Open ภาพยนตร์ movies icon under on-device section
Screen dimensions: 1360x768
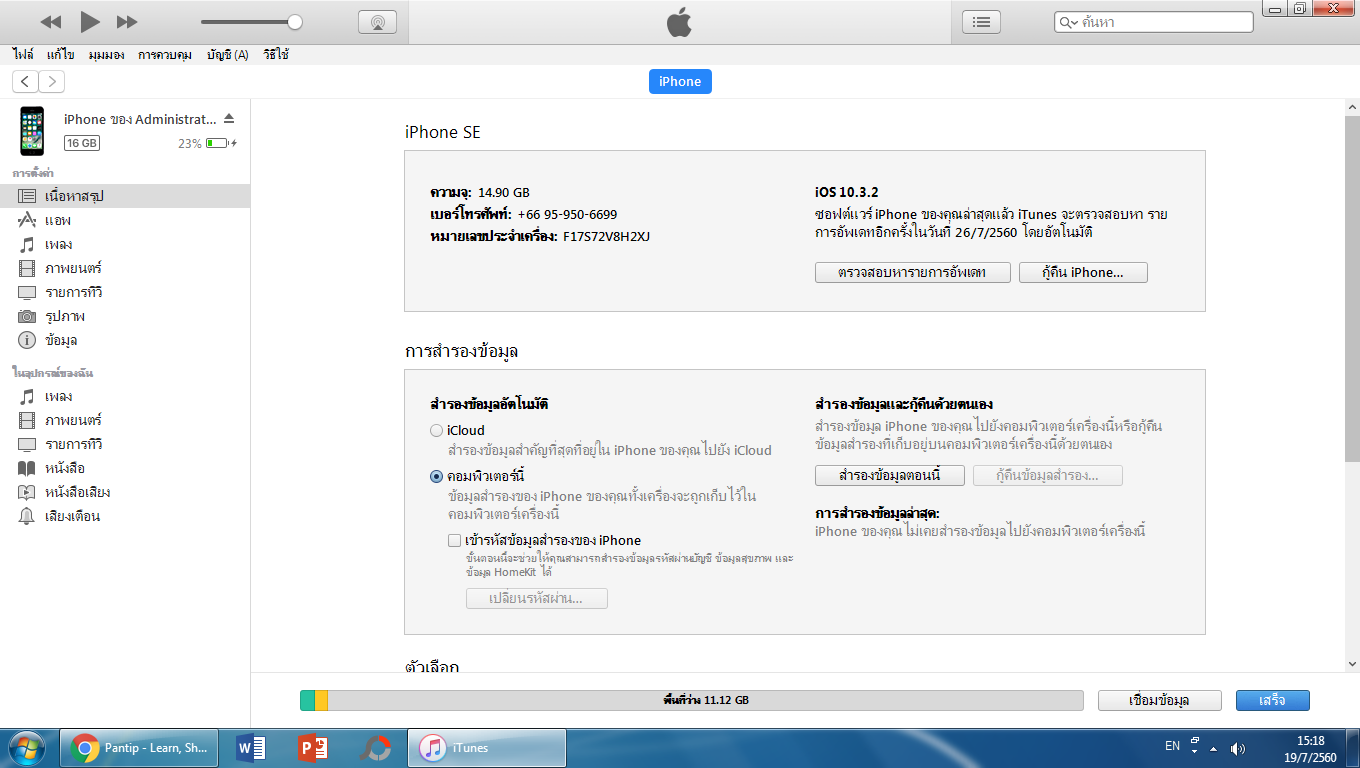click(27, 420)
